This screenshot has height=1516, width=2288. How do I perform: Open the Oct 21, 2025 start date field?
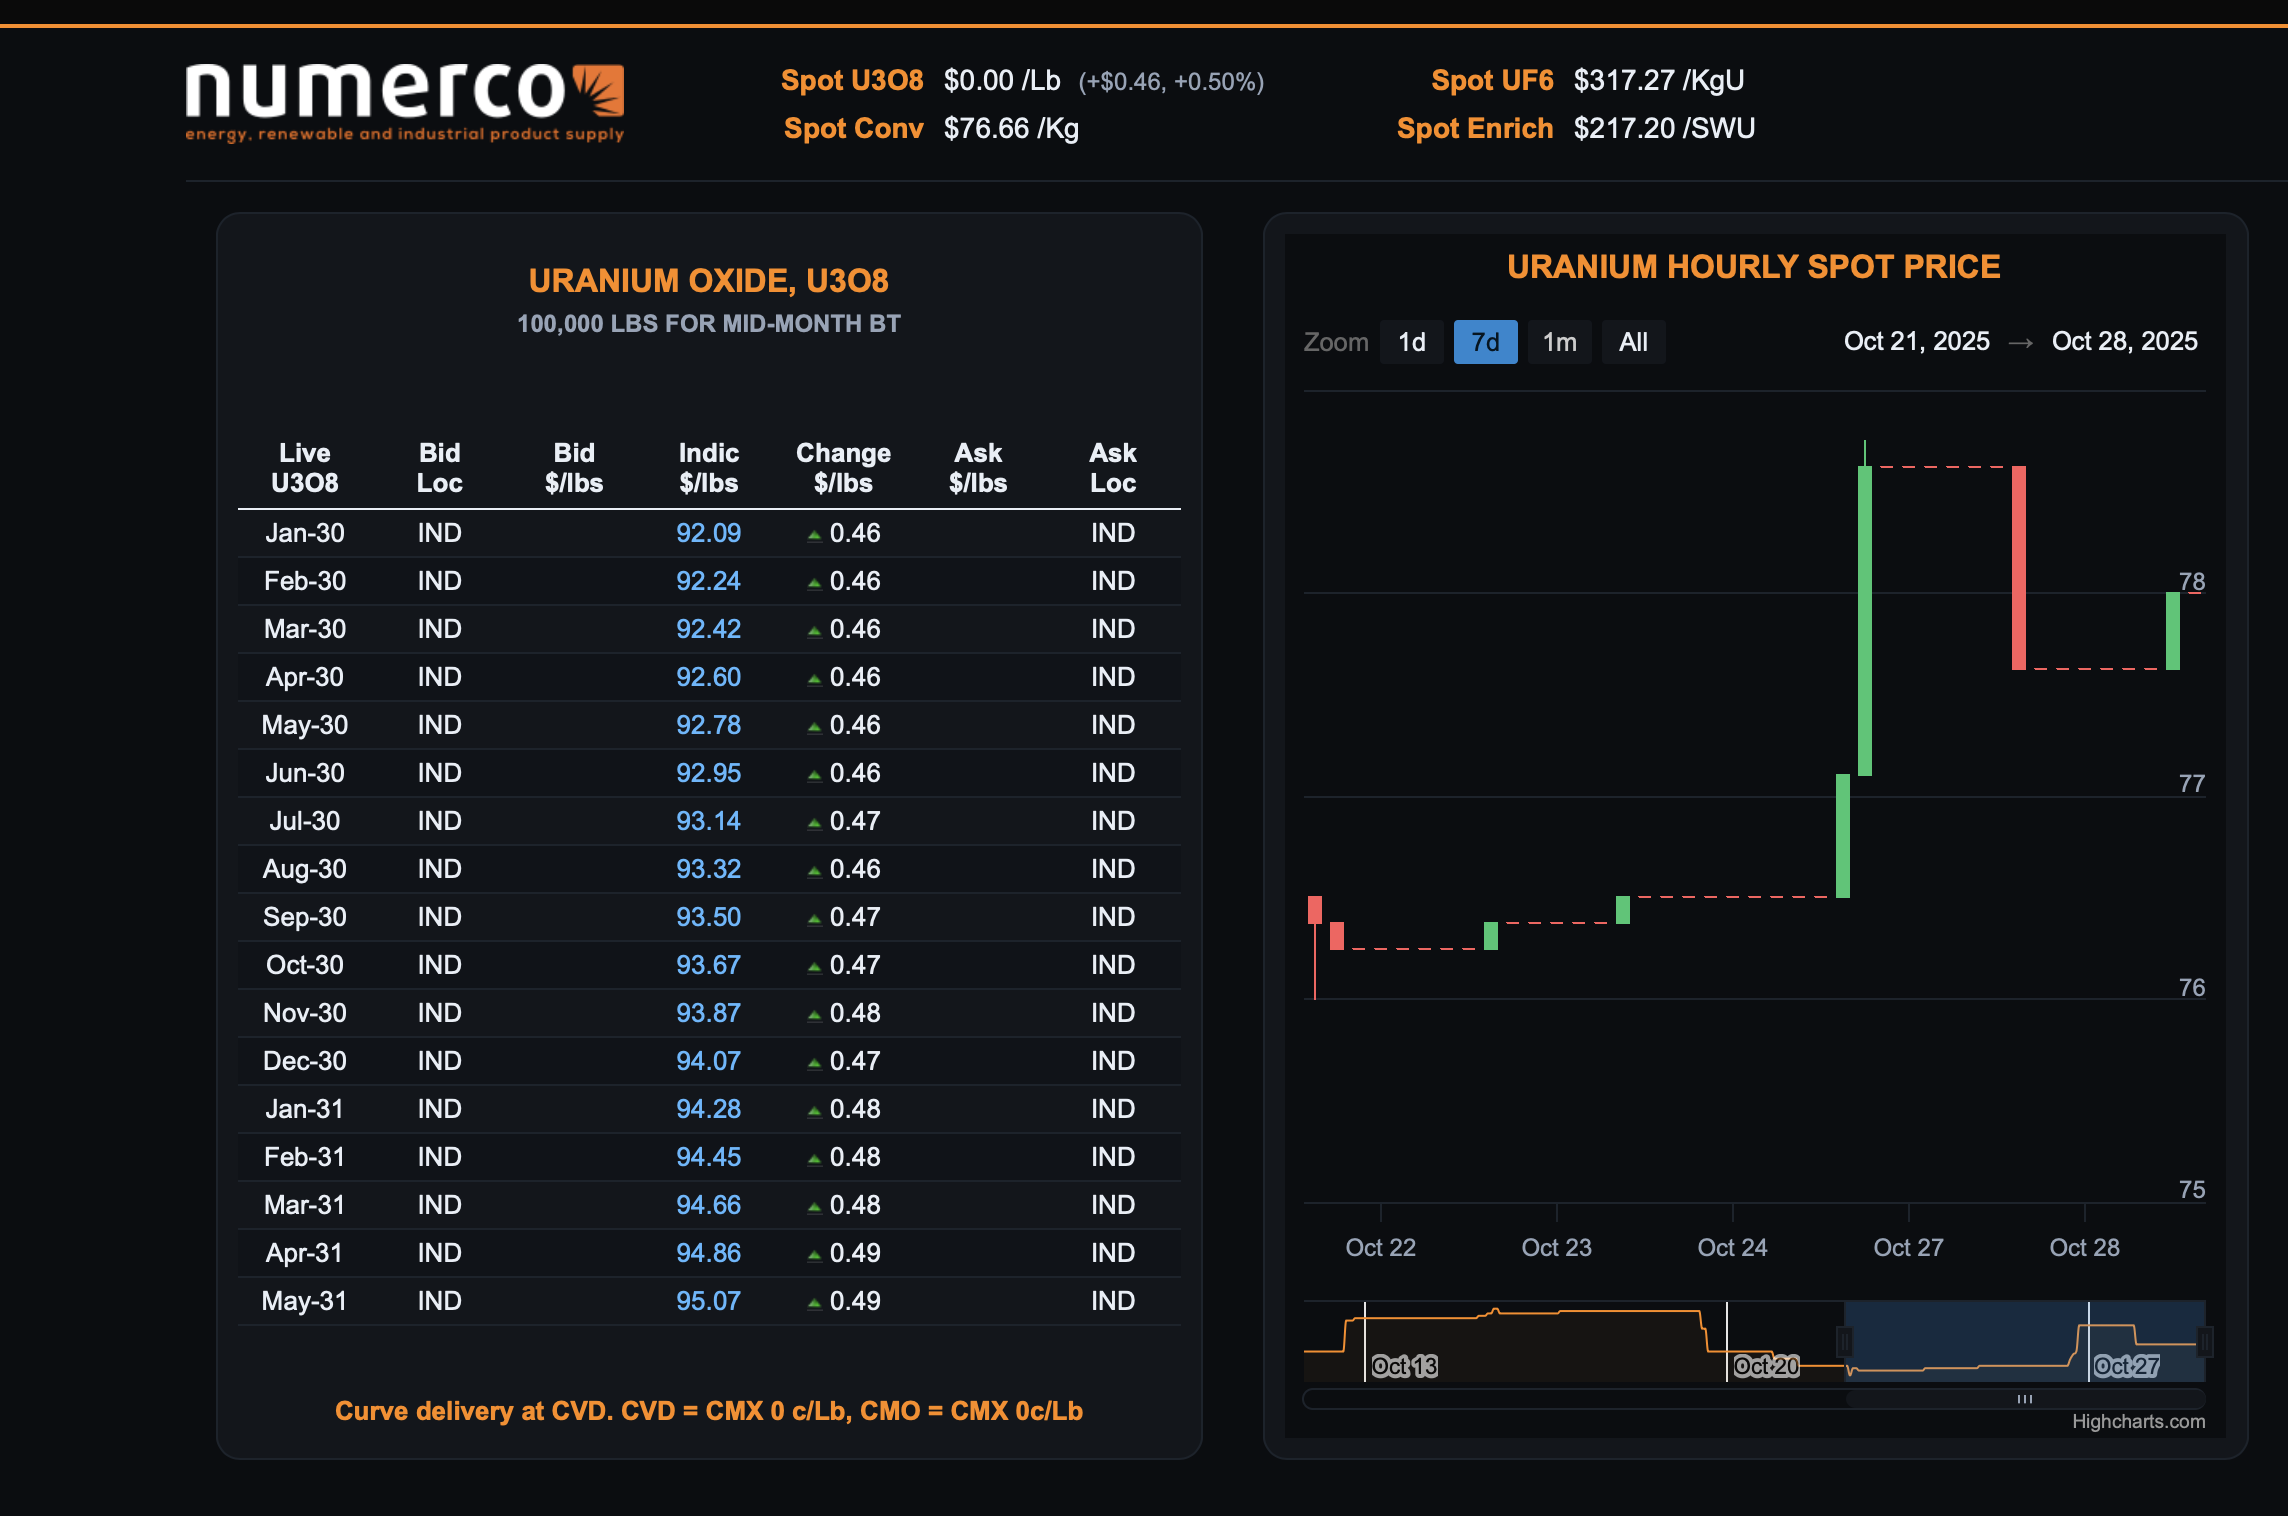tap(1916, 341)
